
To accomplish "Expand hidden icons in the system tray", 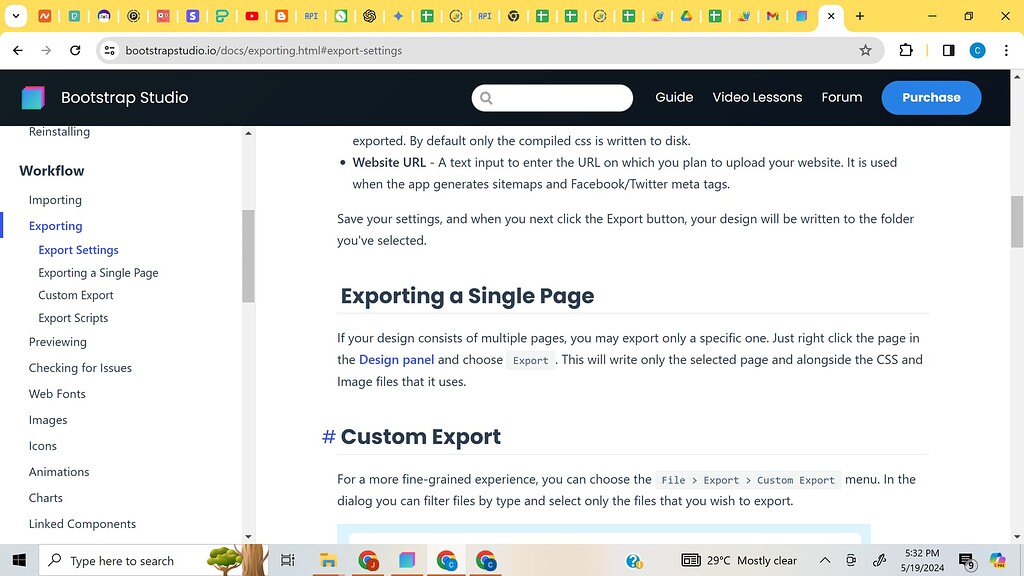I will click(825, 560).
